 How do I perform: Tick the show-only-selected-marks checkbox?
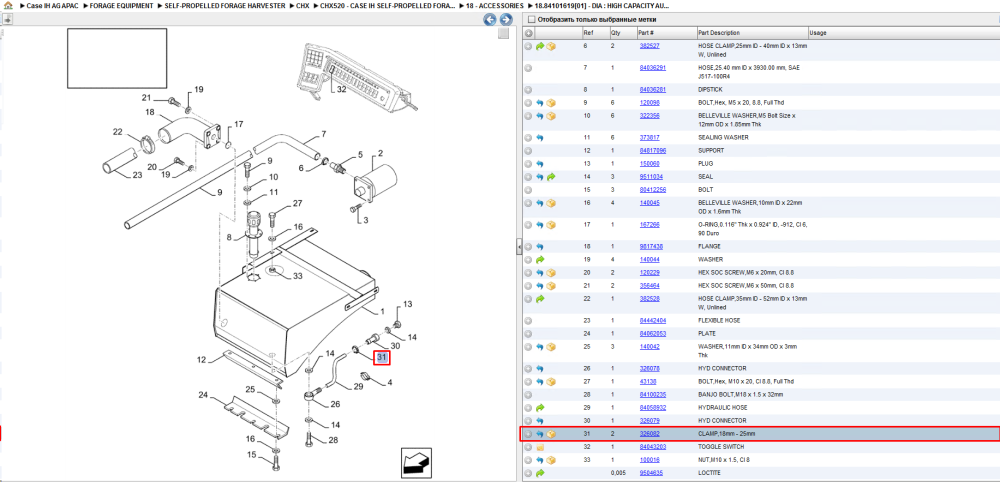click(x=531, y=20)
